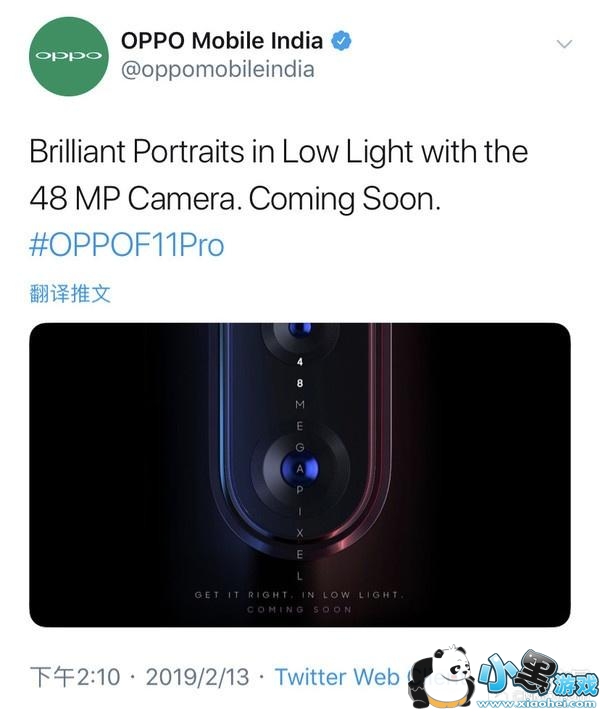Screen dimensions: 600x712
Task: Open the tweet options chevron menu
Action: (564, 45)
